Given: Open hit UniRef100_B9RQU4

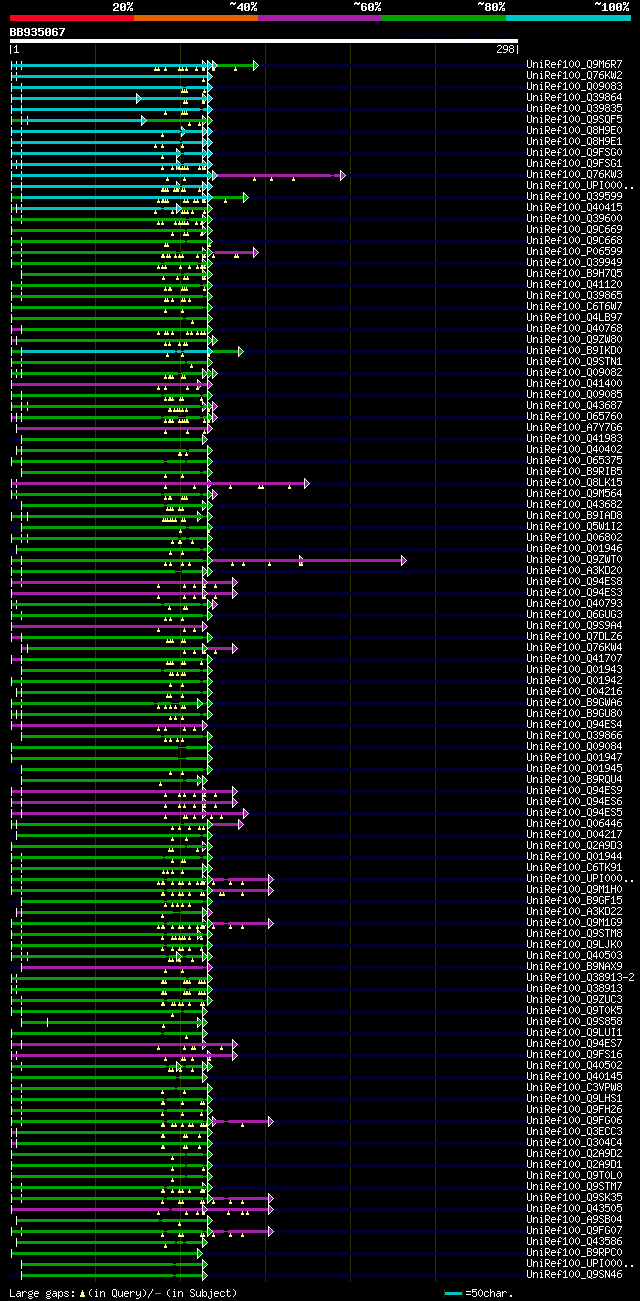Looking at the screenshot, I should 574,780.
